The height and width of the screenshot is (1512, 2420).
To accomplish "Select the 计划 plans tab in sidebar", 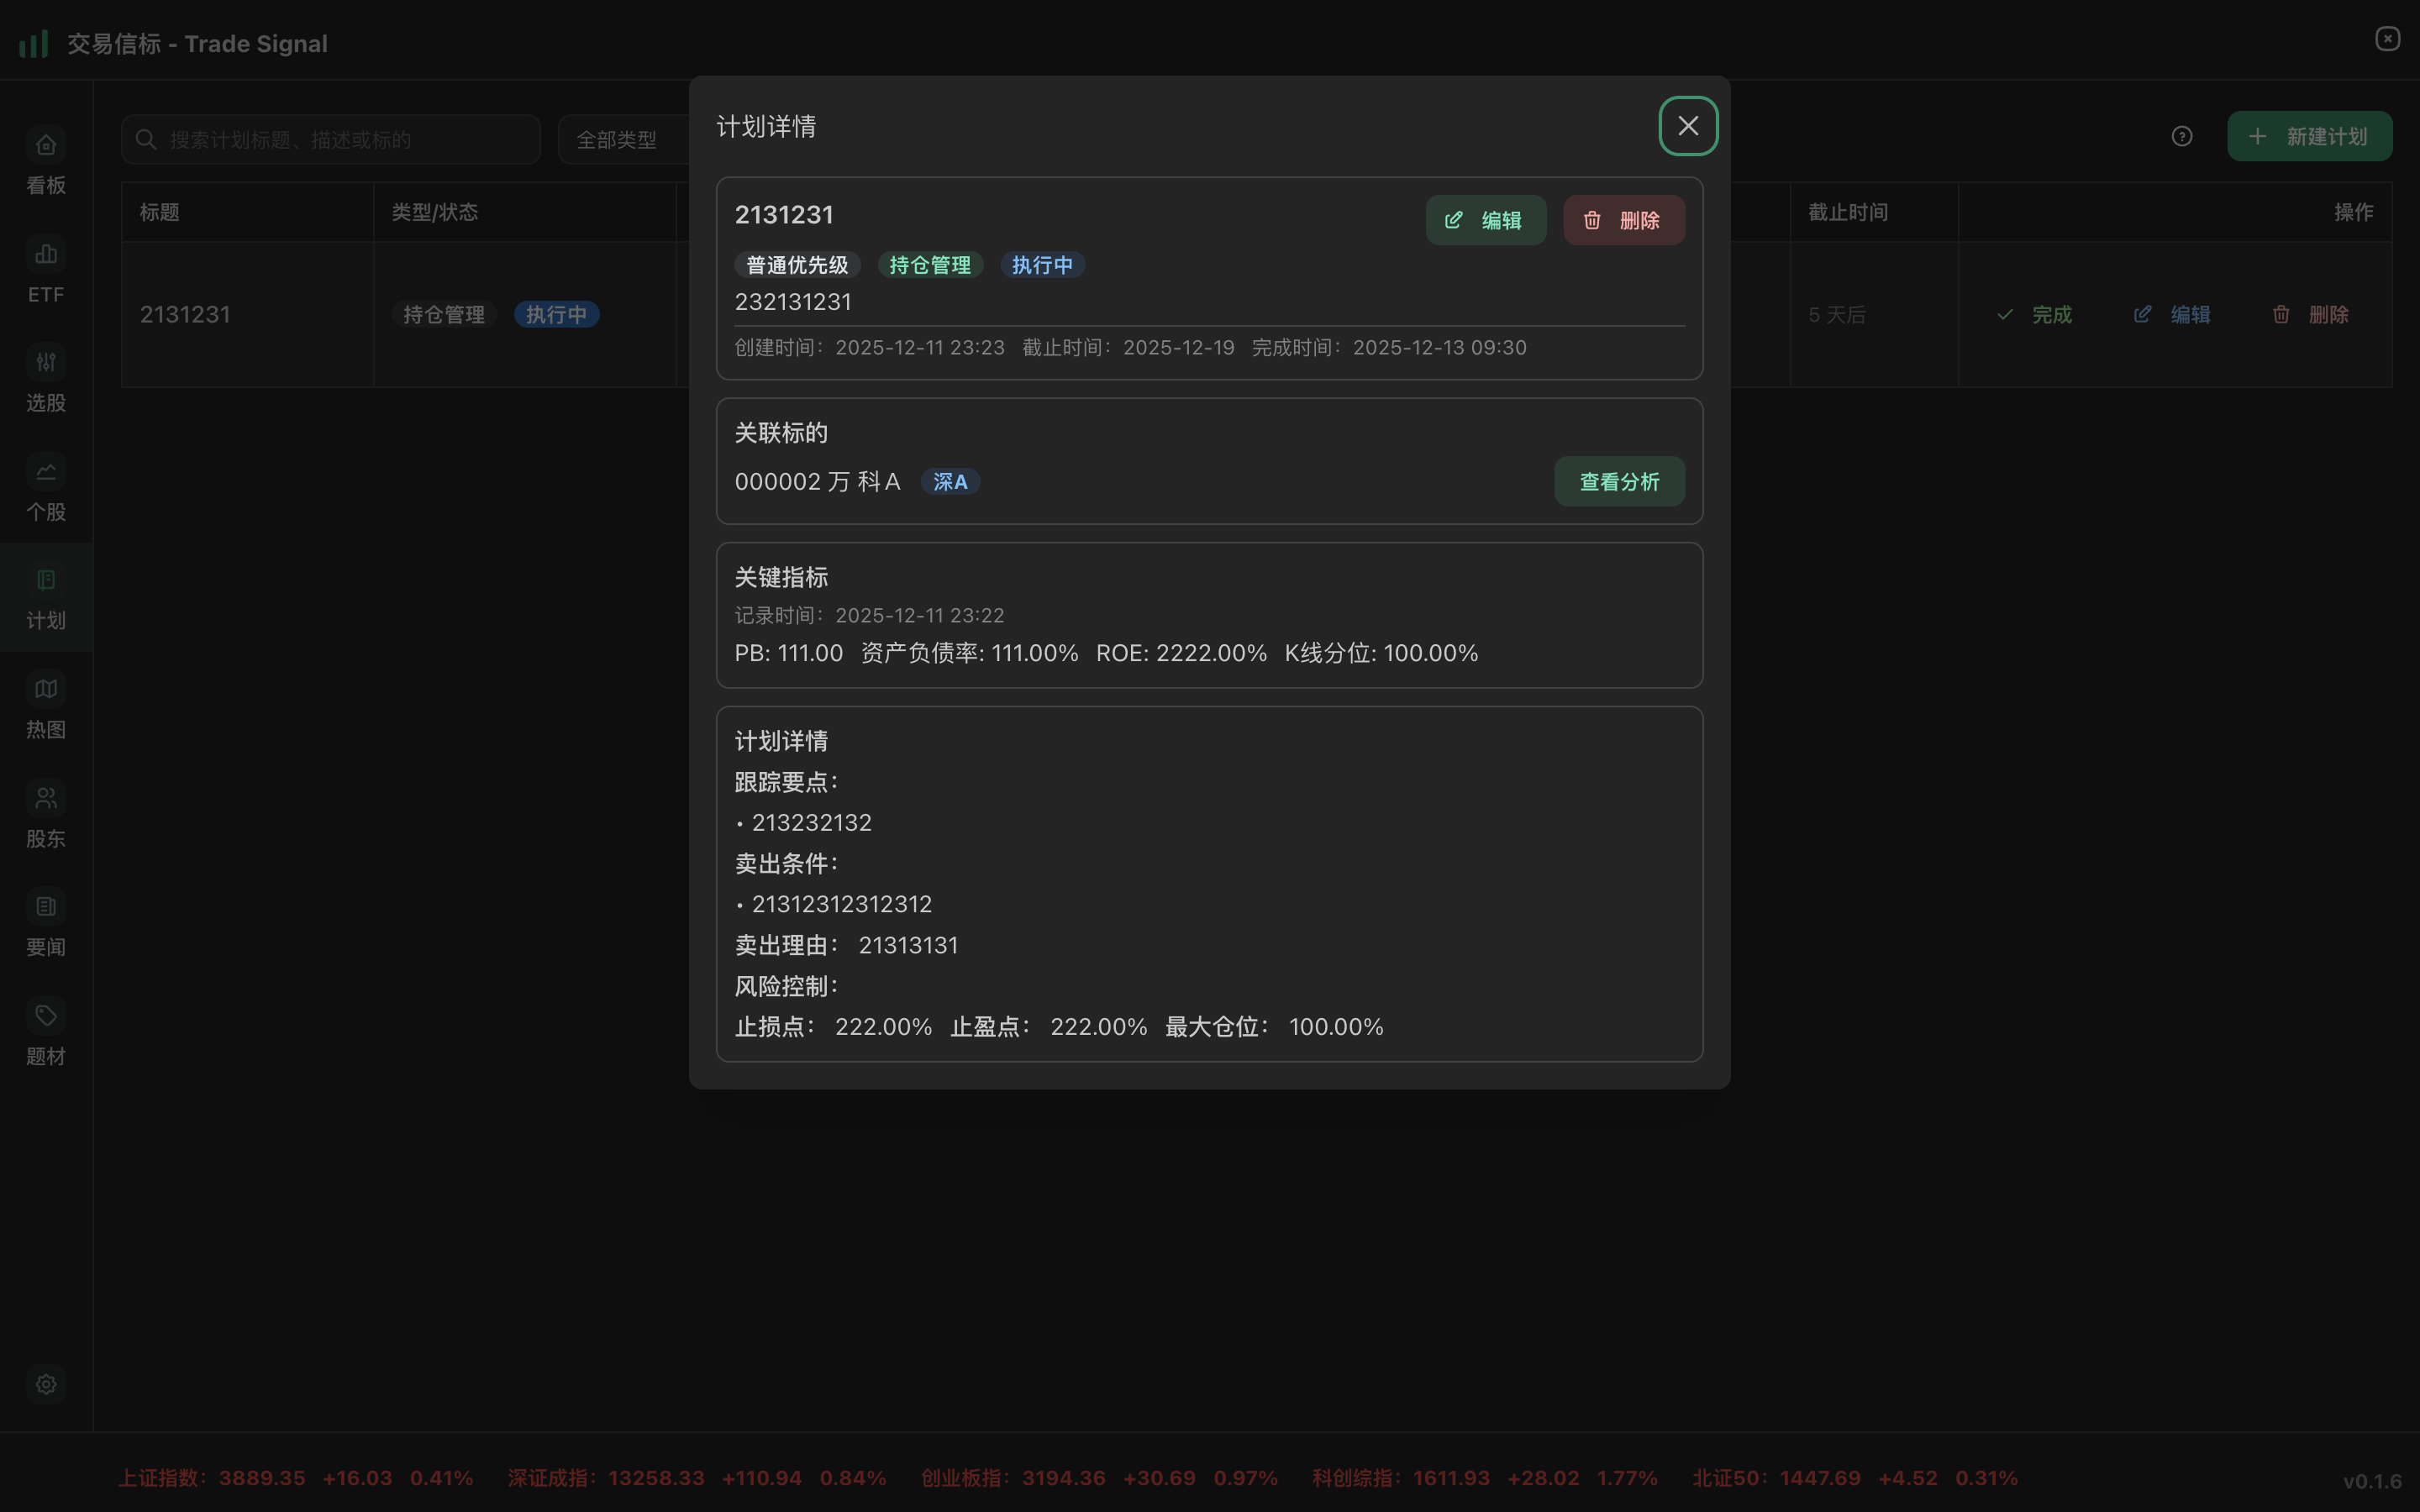I will pos(45,598).
